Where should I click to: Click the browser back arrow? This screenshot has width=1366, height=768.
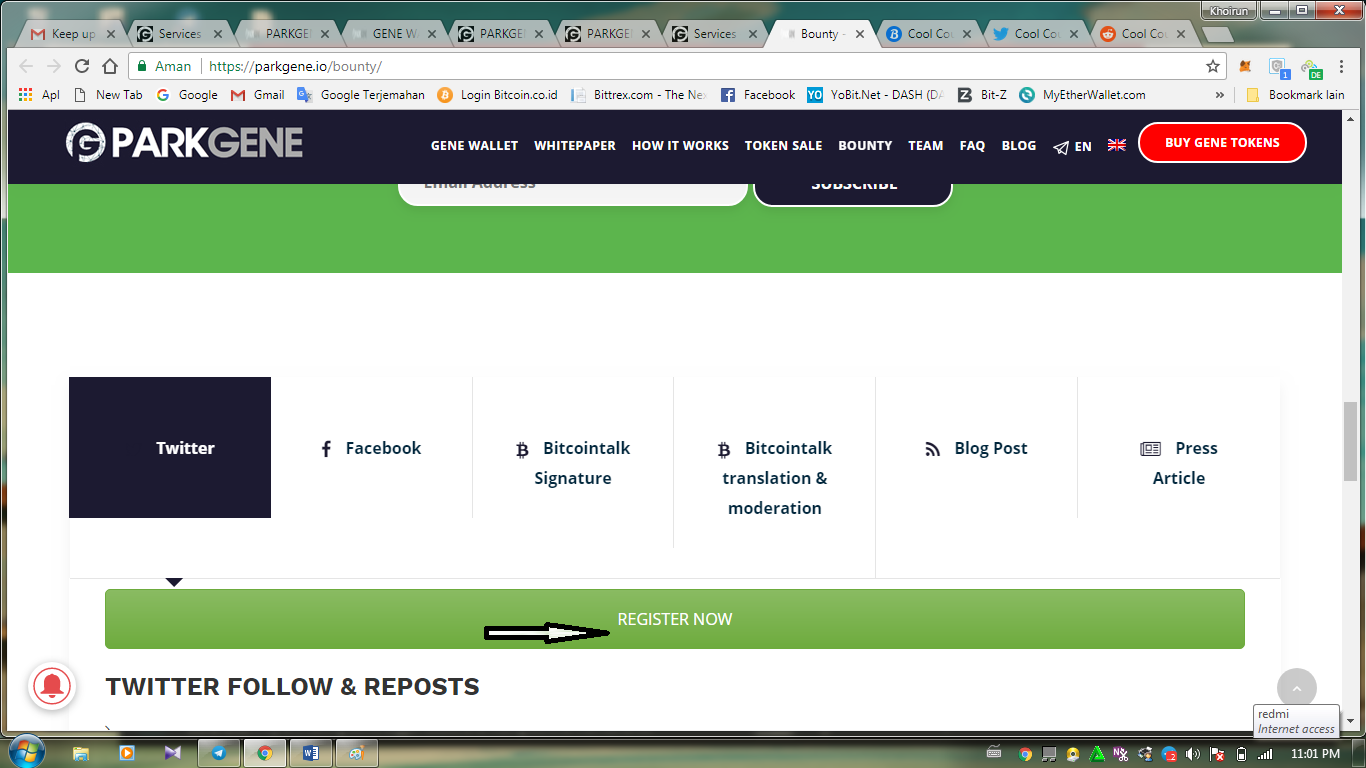(x=26, y=67)
